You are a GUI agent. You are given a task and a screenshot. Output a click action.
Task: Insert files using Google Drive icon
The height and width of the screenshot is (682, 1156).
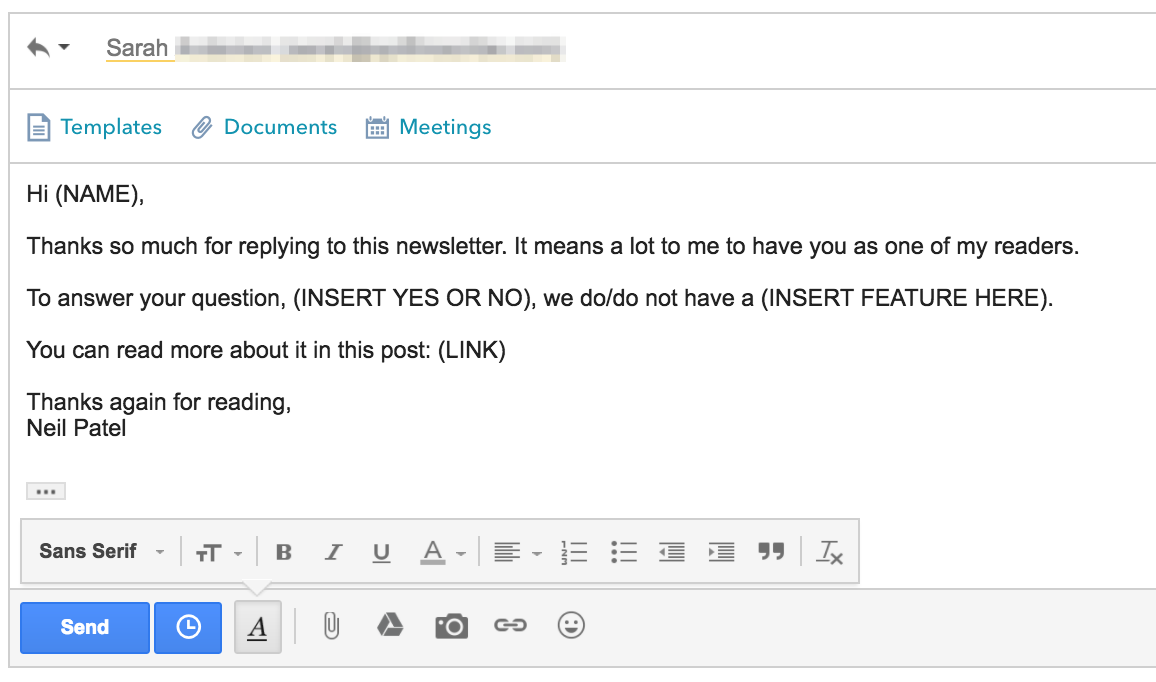[x=390, y=625]
